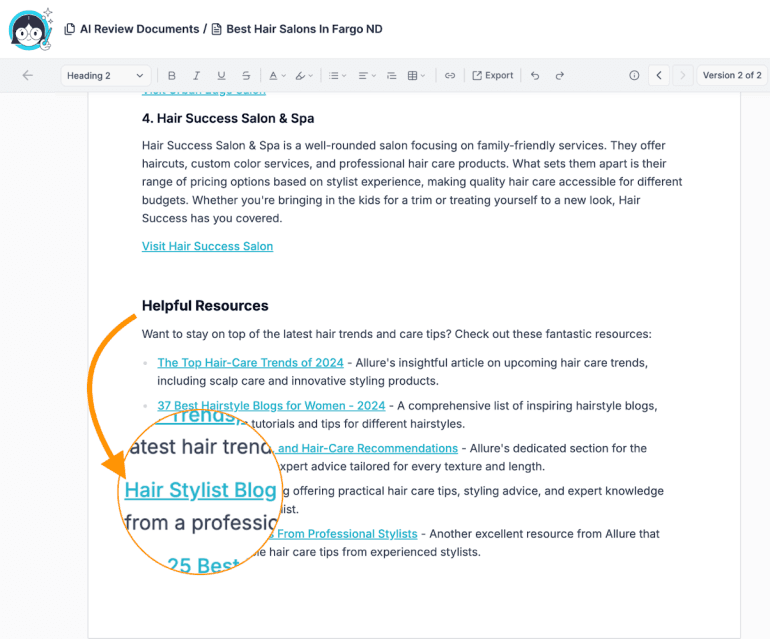Apply strikethrough formatting
770x639 pixels.
[246, 75]
